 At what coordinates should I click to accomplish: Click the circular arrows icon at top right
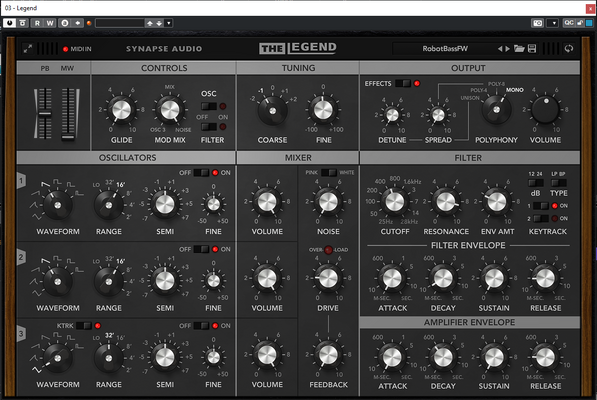[x=569, y=49]
